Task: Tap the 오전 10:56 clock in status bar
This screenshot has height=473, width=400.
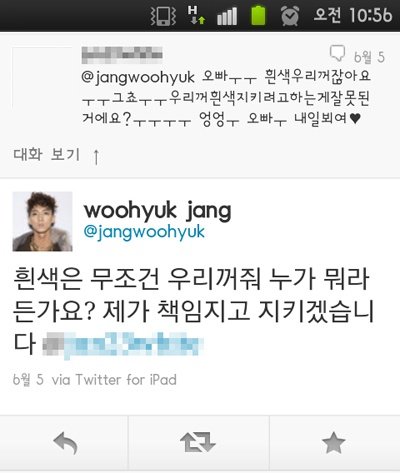Action: (353, 15)
